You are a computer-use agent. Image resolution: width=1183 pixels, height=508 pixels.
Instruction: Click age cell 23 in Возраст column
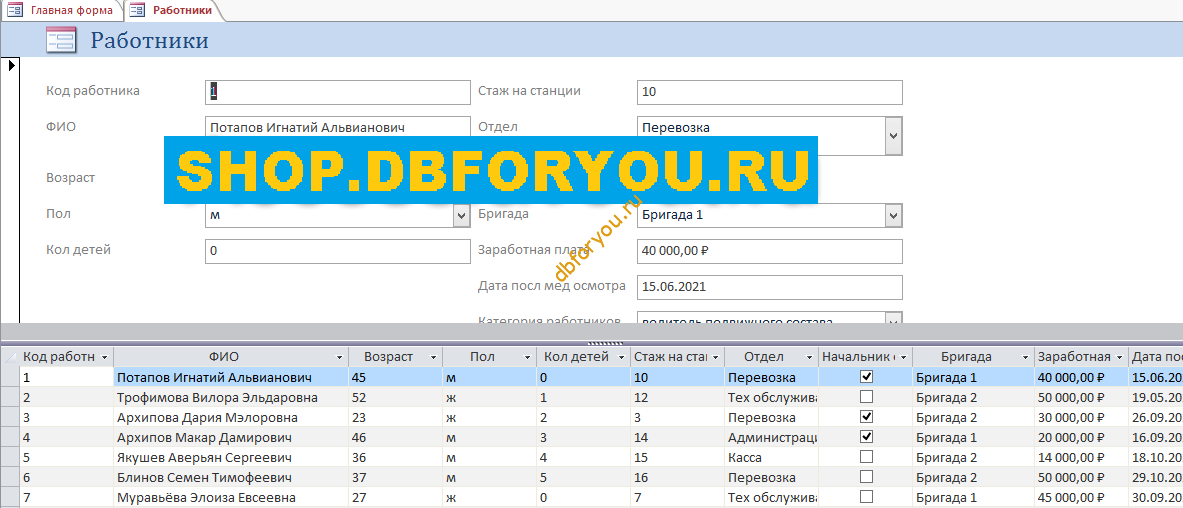(x=395, y=417)
